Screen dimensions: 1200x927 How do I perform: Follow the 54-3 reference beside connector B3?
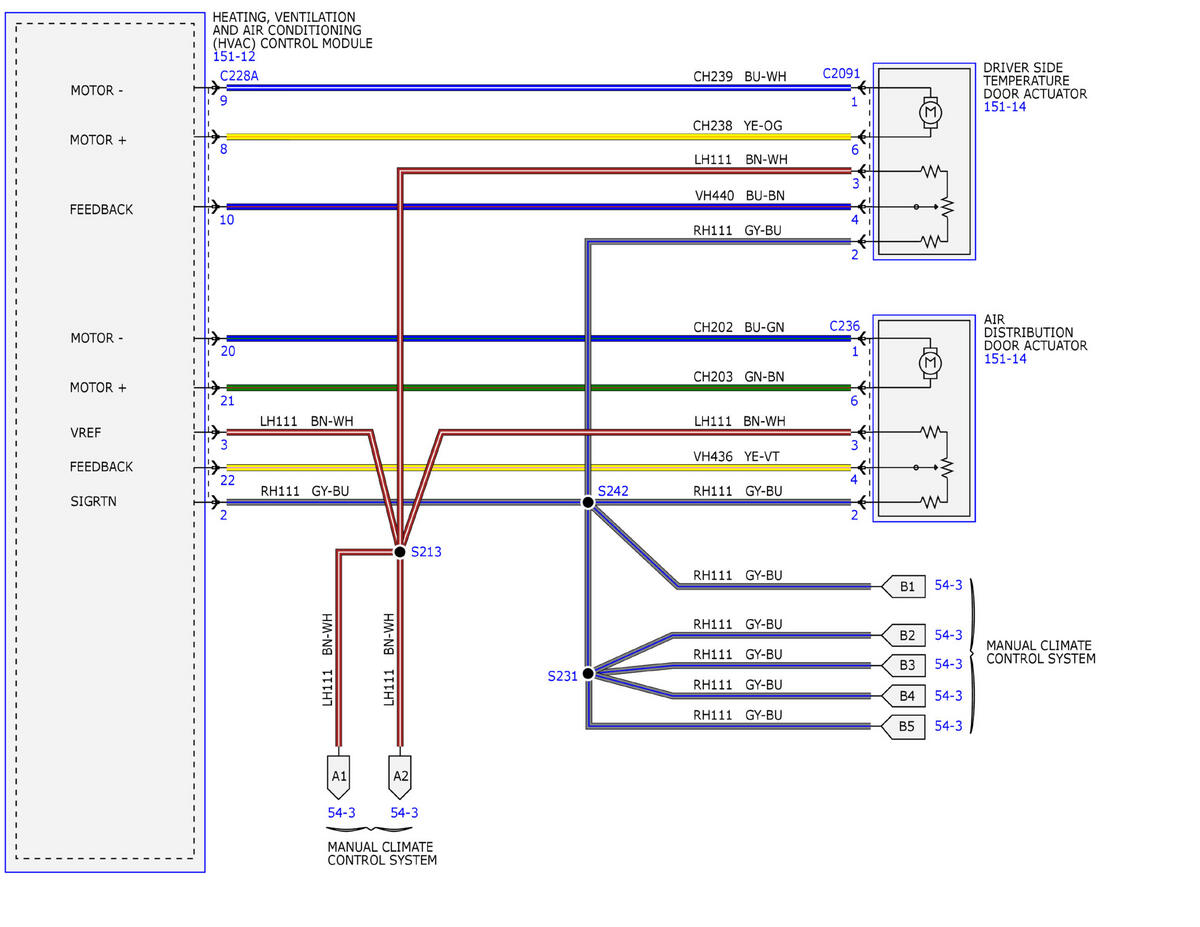tap(948, 665)
